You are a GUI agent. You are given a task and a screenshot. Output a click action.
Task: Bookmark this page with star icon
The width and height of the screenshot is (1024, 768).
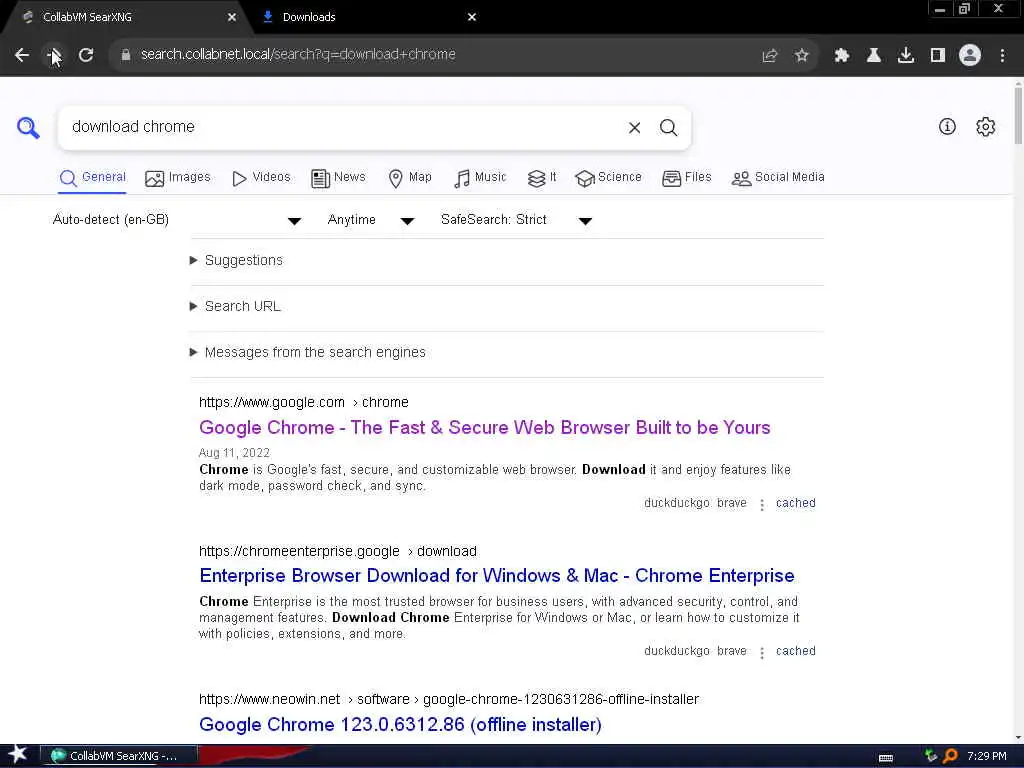tap(802, 56)
